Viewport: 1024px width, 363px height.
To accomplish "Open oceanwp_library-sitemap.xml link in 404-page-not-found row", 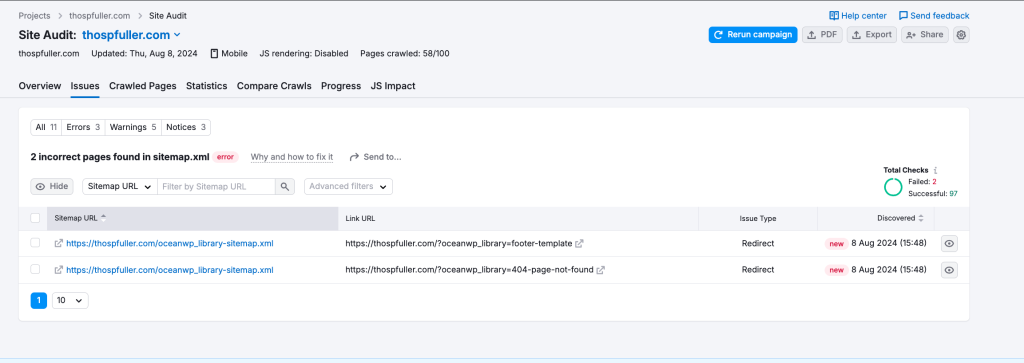I will (170, 270).
